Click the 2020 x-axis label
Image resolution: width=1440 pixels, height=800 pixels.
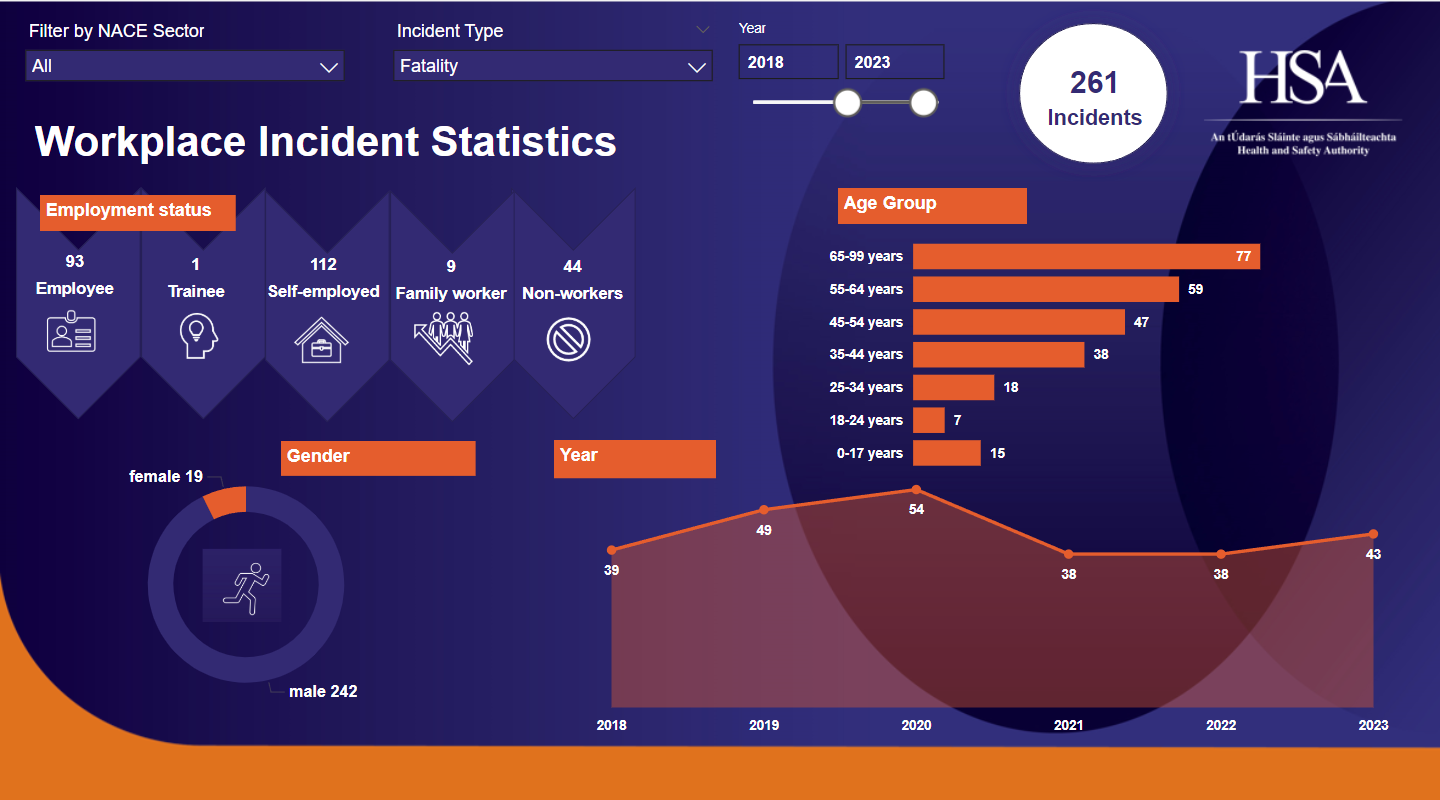pyautogui.click(x=916, y=725)
